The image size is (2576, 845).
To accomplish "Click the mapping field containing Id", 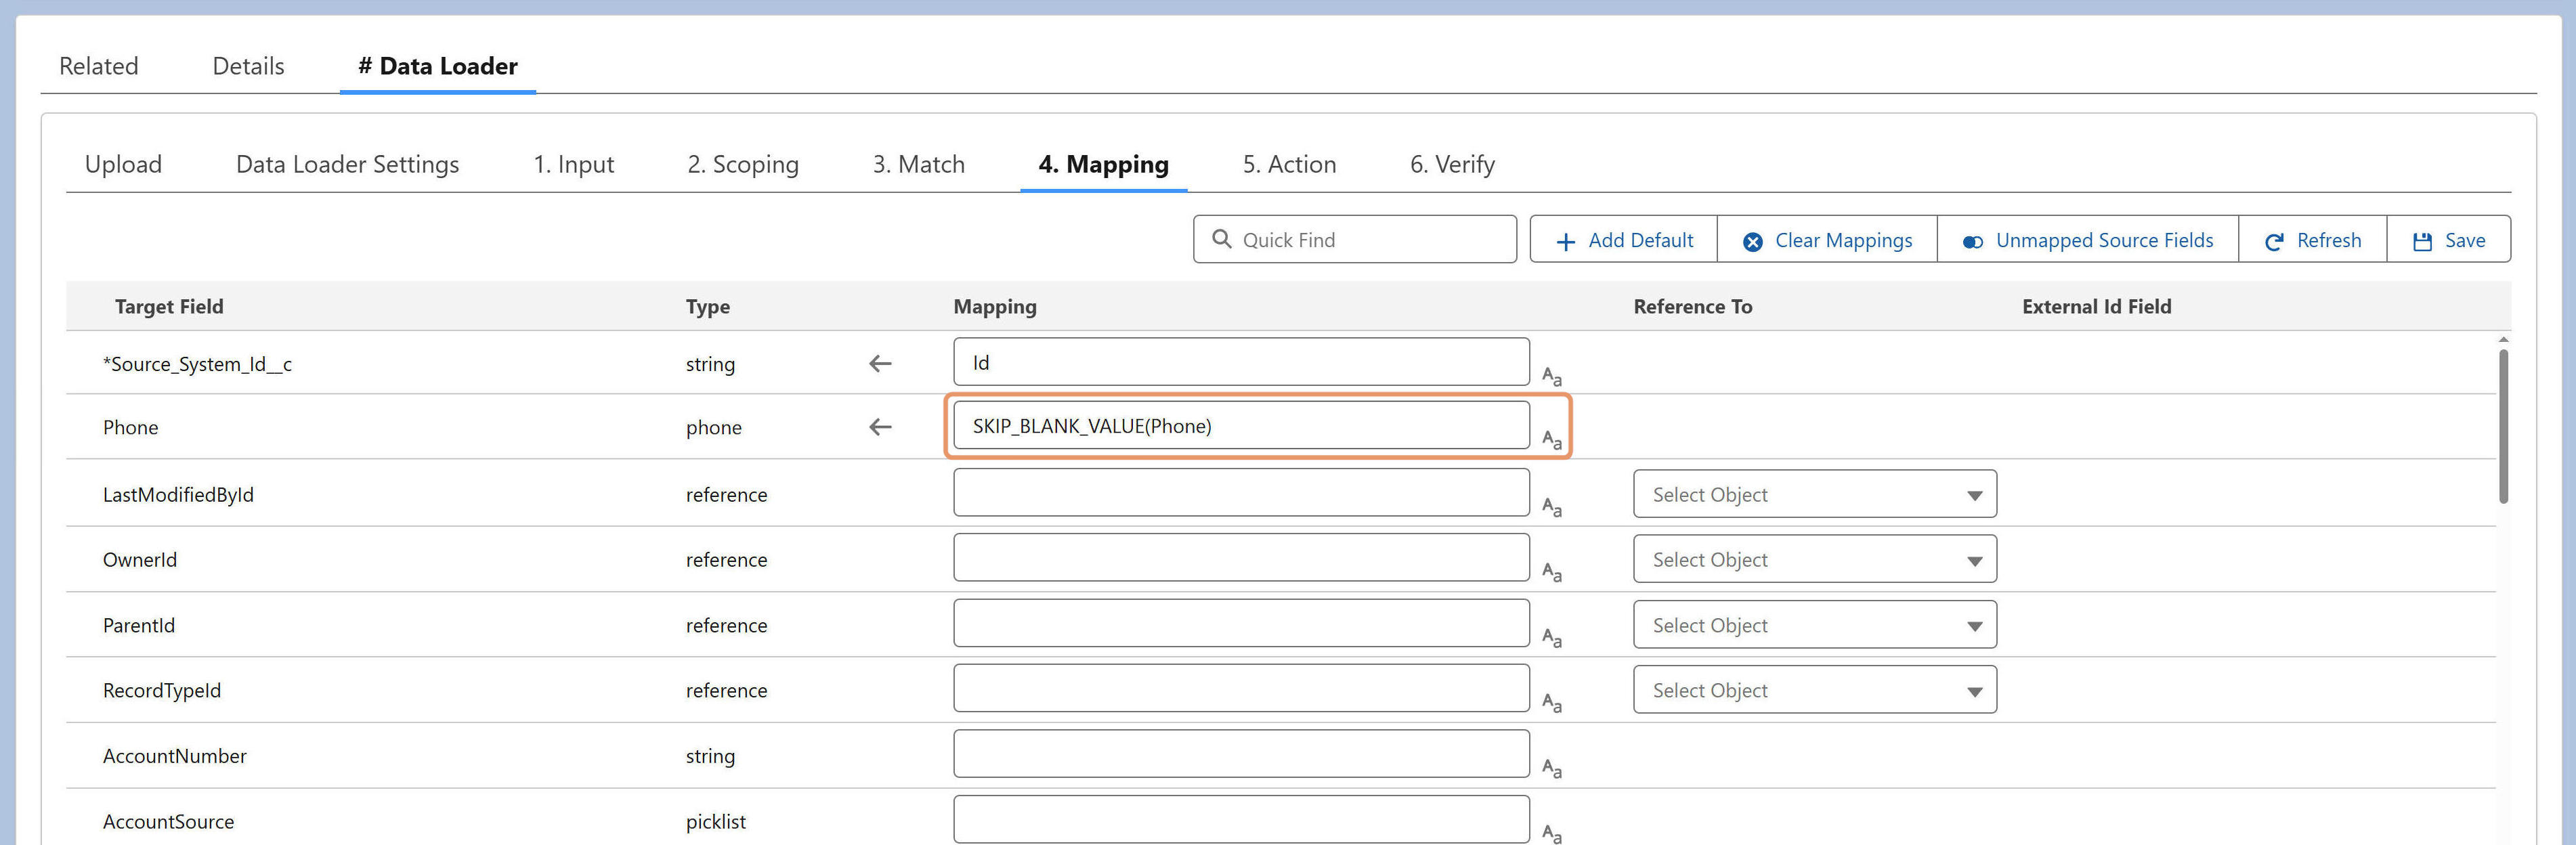I will point(1241,362).
